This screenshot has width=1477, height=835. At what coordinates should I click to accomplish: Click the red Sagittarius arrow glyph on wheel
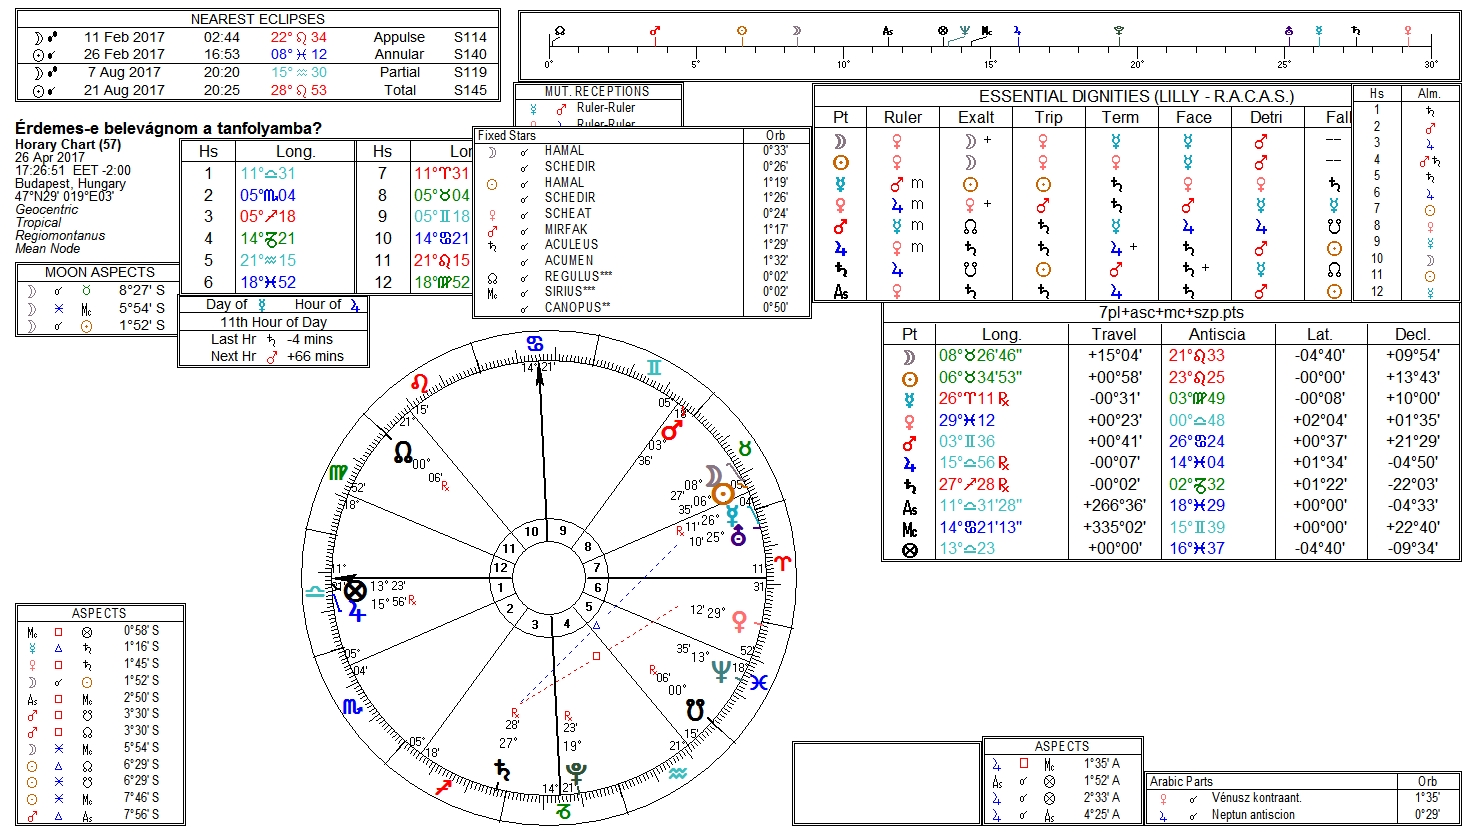click(443, 788)
